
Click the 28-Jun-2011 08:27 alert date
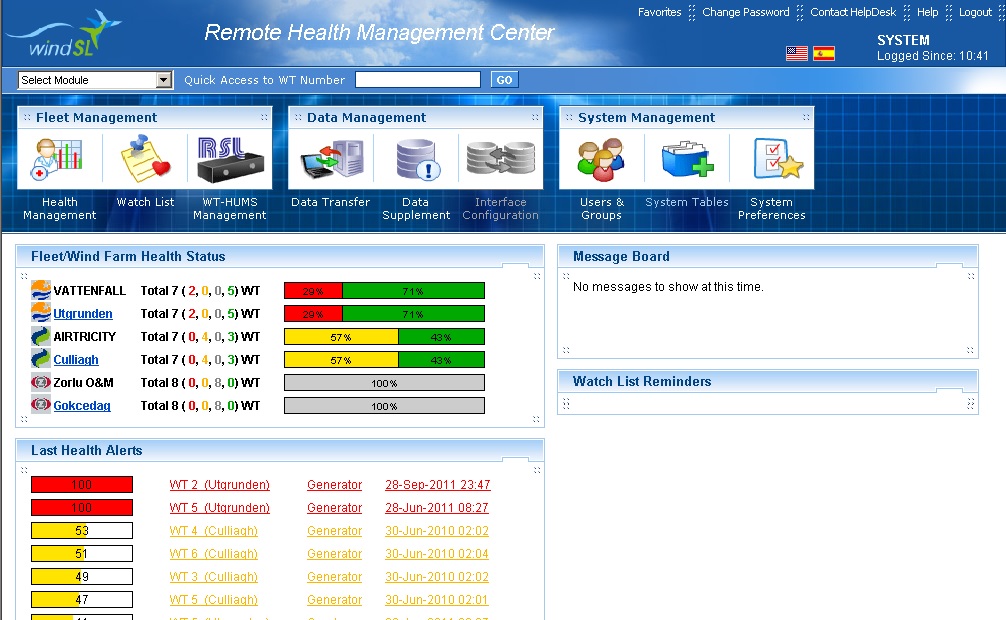[x=437, y=508]
